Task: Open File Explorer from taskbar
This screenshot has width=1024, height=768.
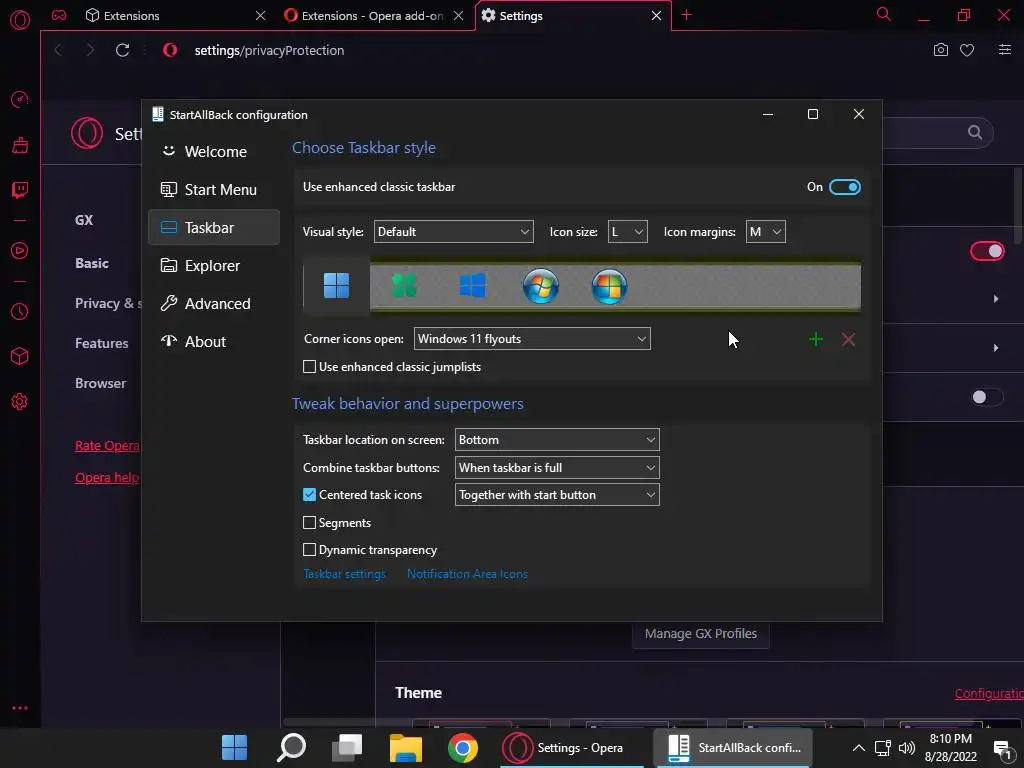Action: (406, 748)
